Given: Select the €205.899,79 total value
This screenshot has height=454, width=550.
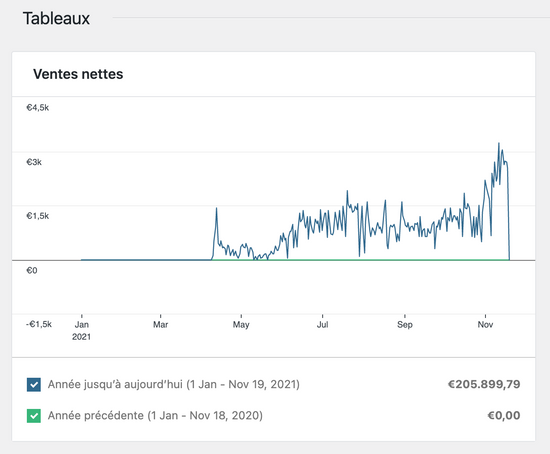Looking at the screenshot, I should [x=484, y=384].
